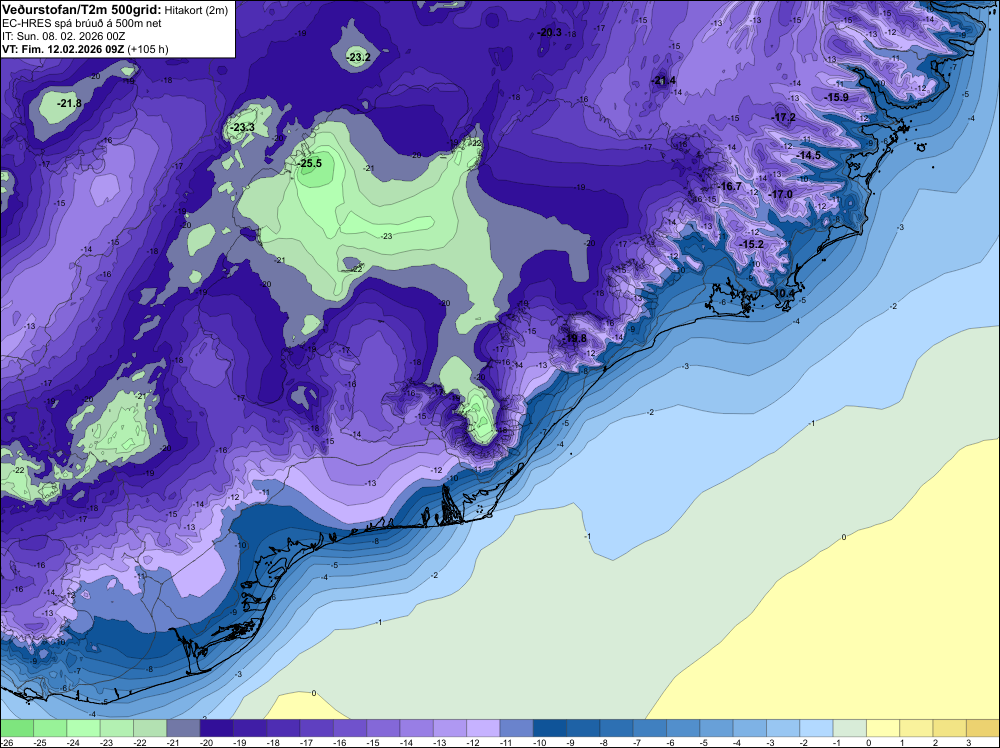Click the legend scale label '-10'
This screenshot has height=748, width=1000.
tap(540, 742)
